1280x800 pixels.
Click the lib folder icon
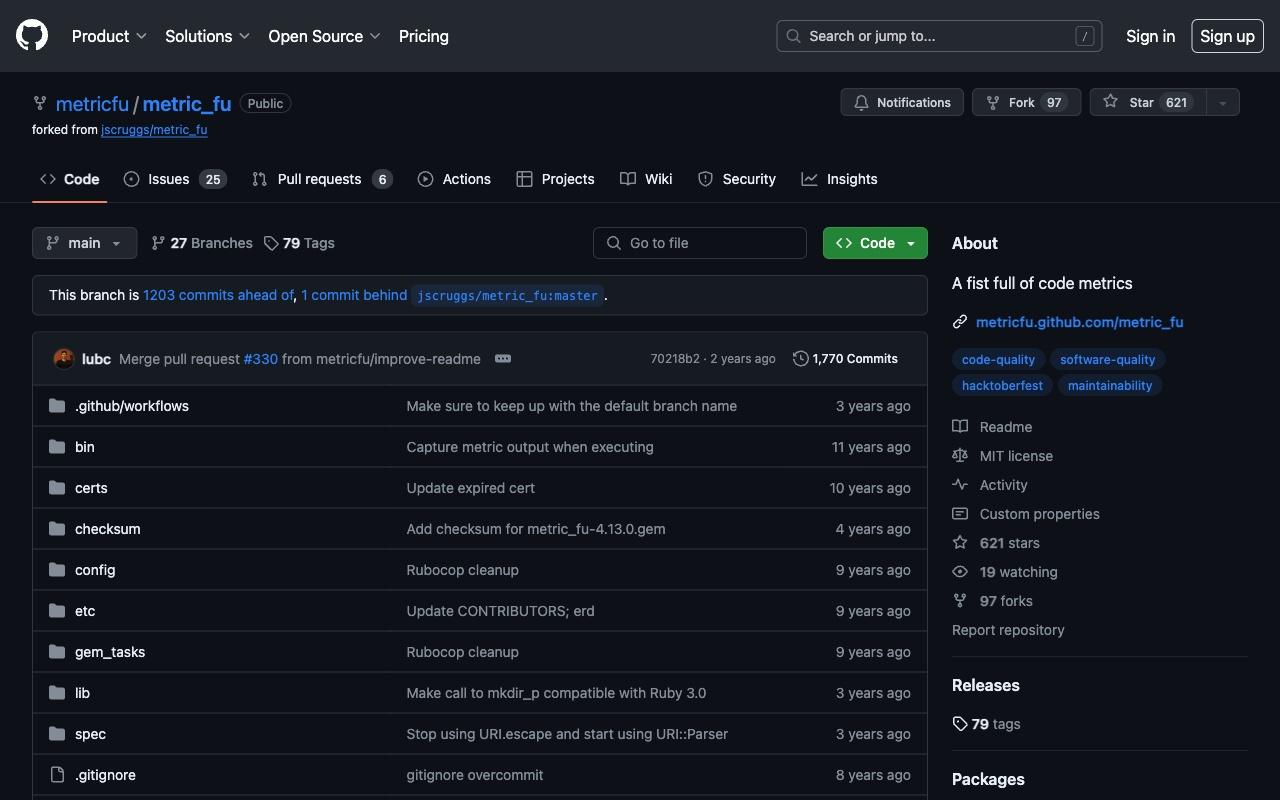pos(57,693)
